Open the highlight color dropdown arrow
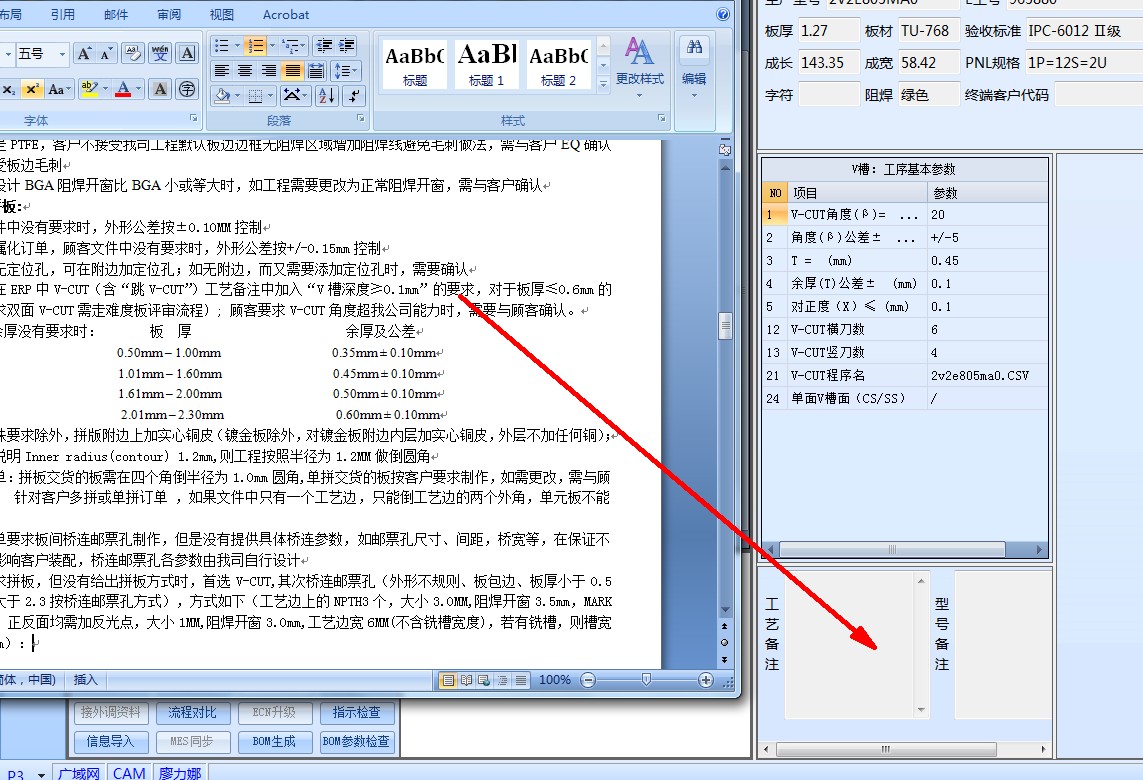This screenshot has width=1143, height=780. pos(106,89)
